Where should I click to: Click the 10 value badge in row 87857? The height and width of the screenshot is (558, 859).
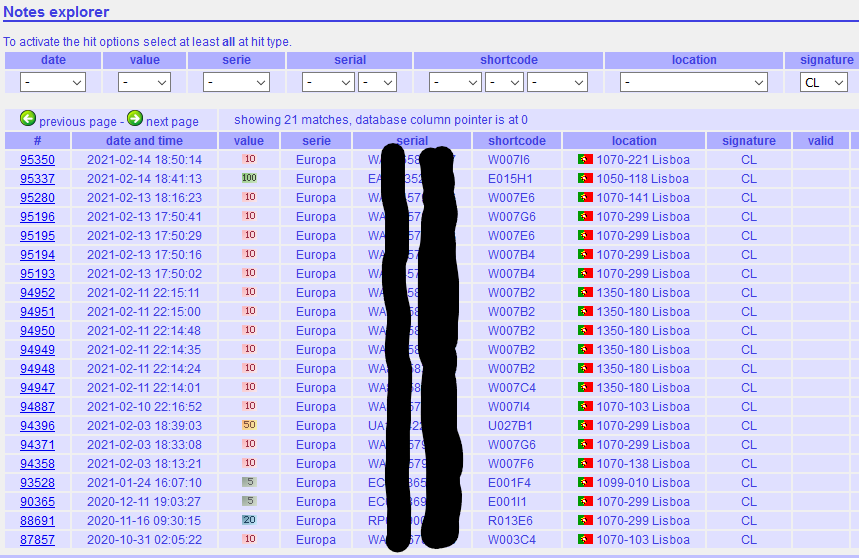pyautogui.click(x=249, y=539)
